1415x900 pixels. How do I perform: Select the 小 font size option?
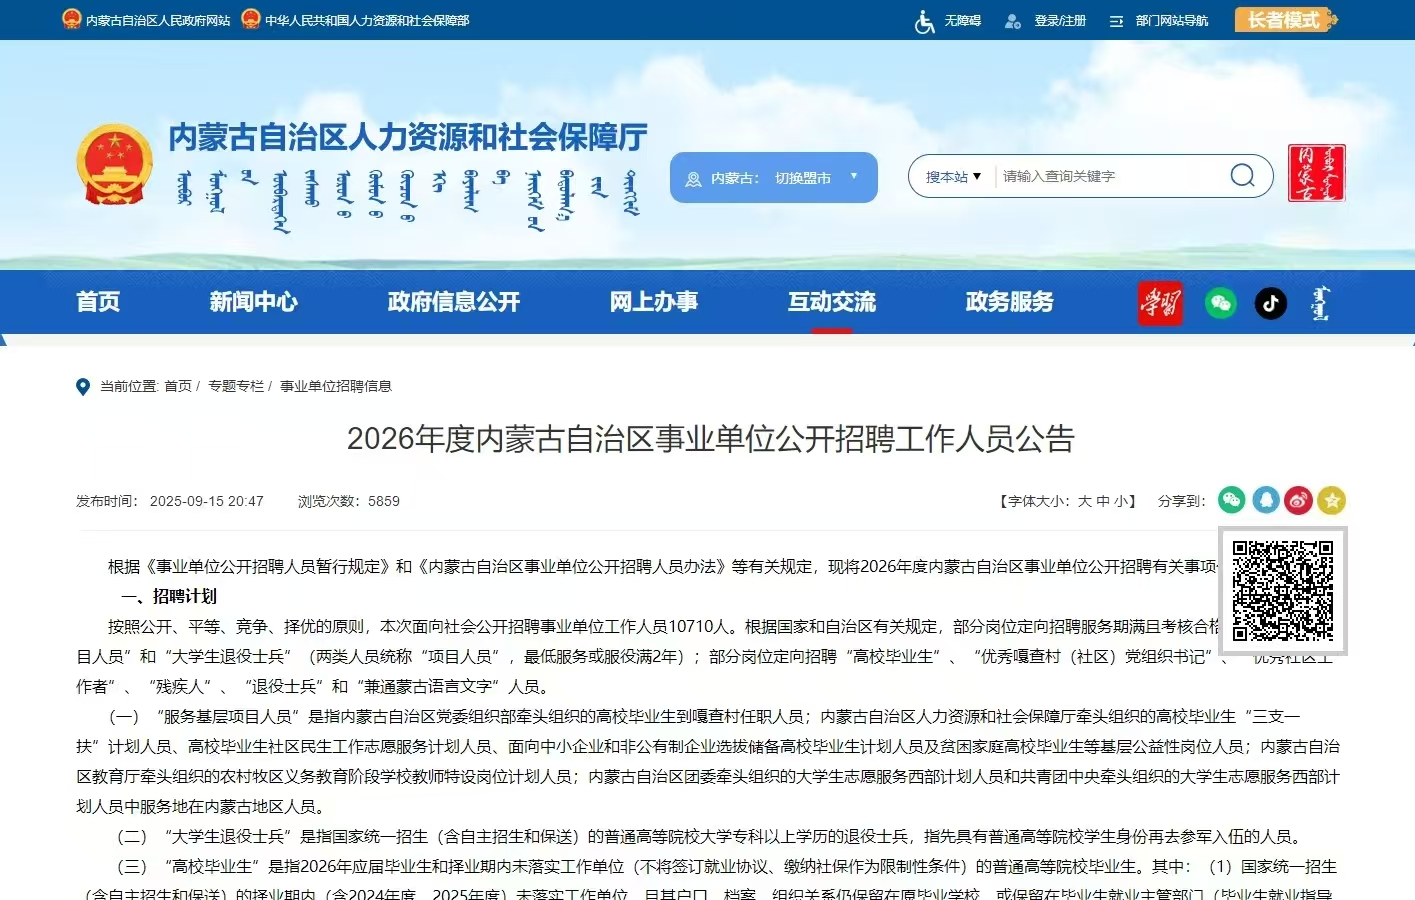(1122, 501)
